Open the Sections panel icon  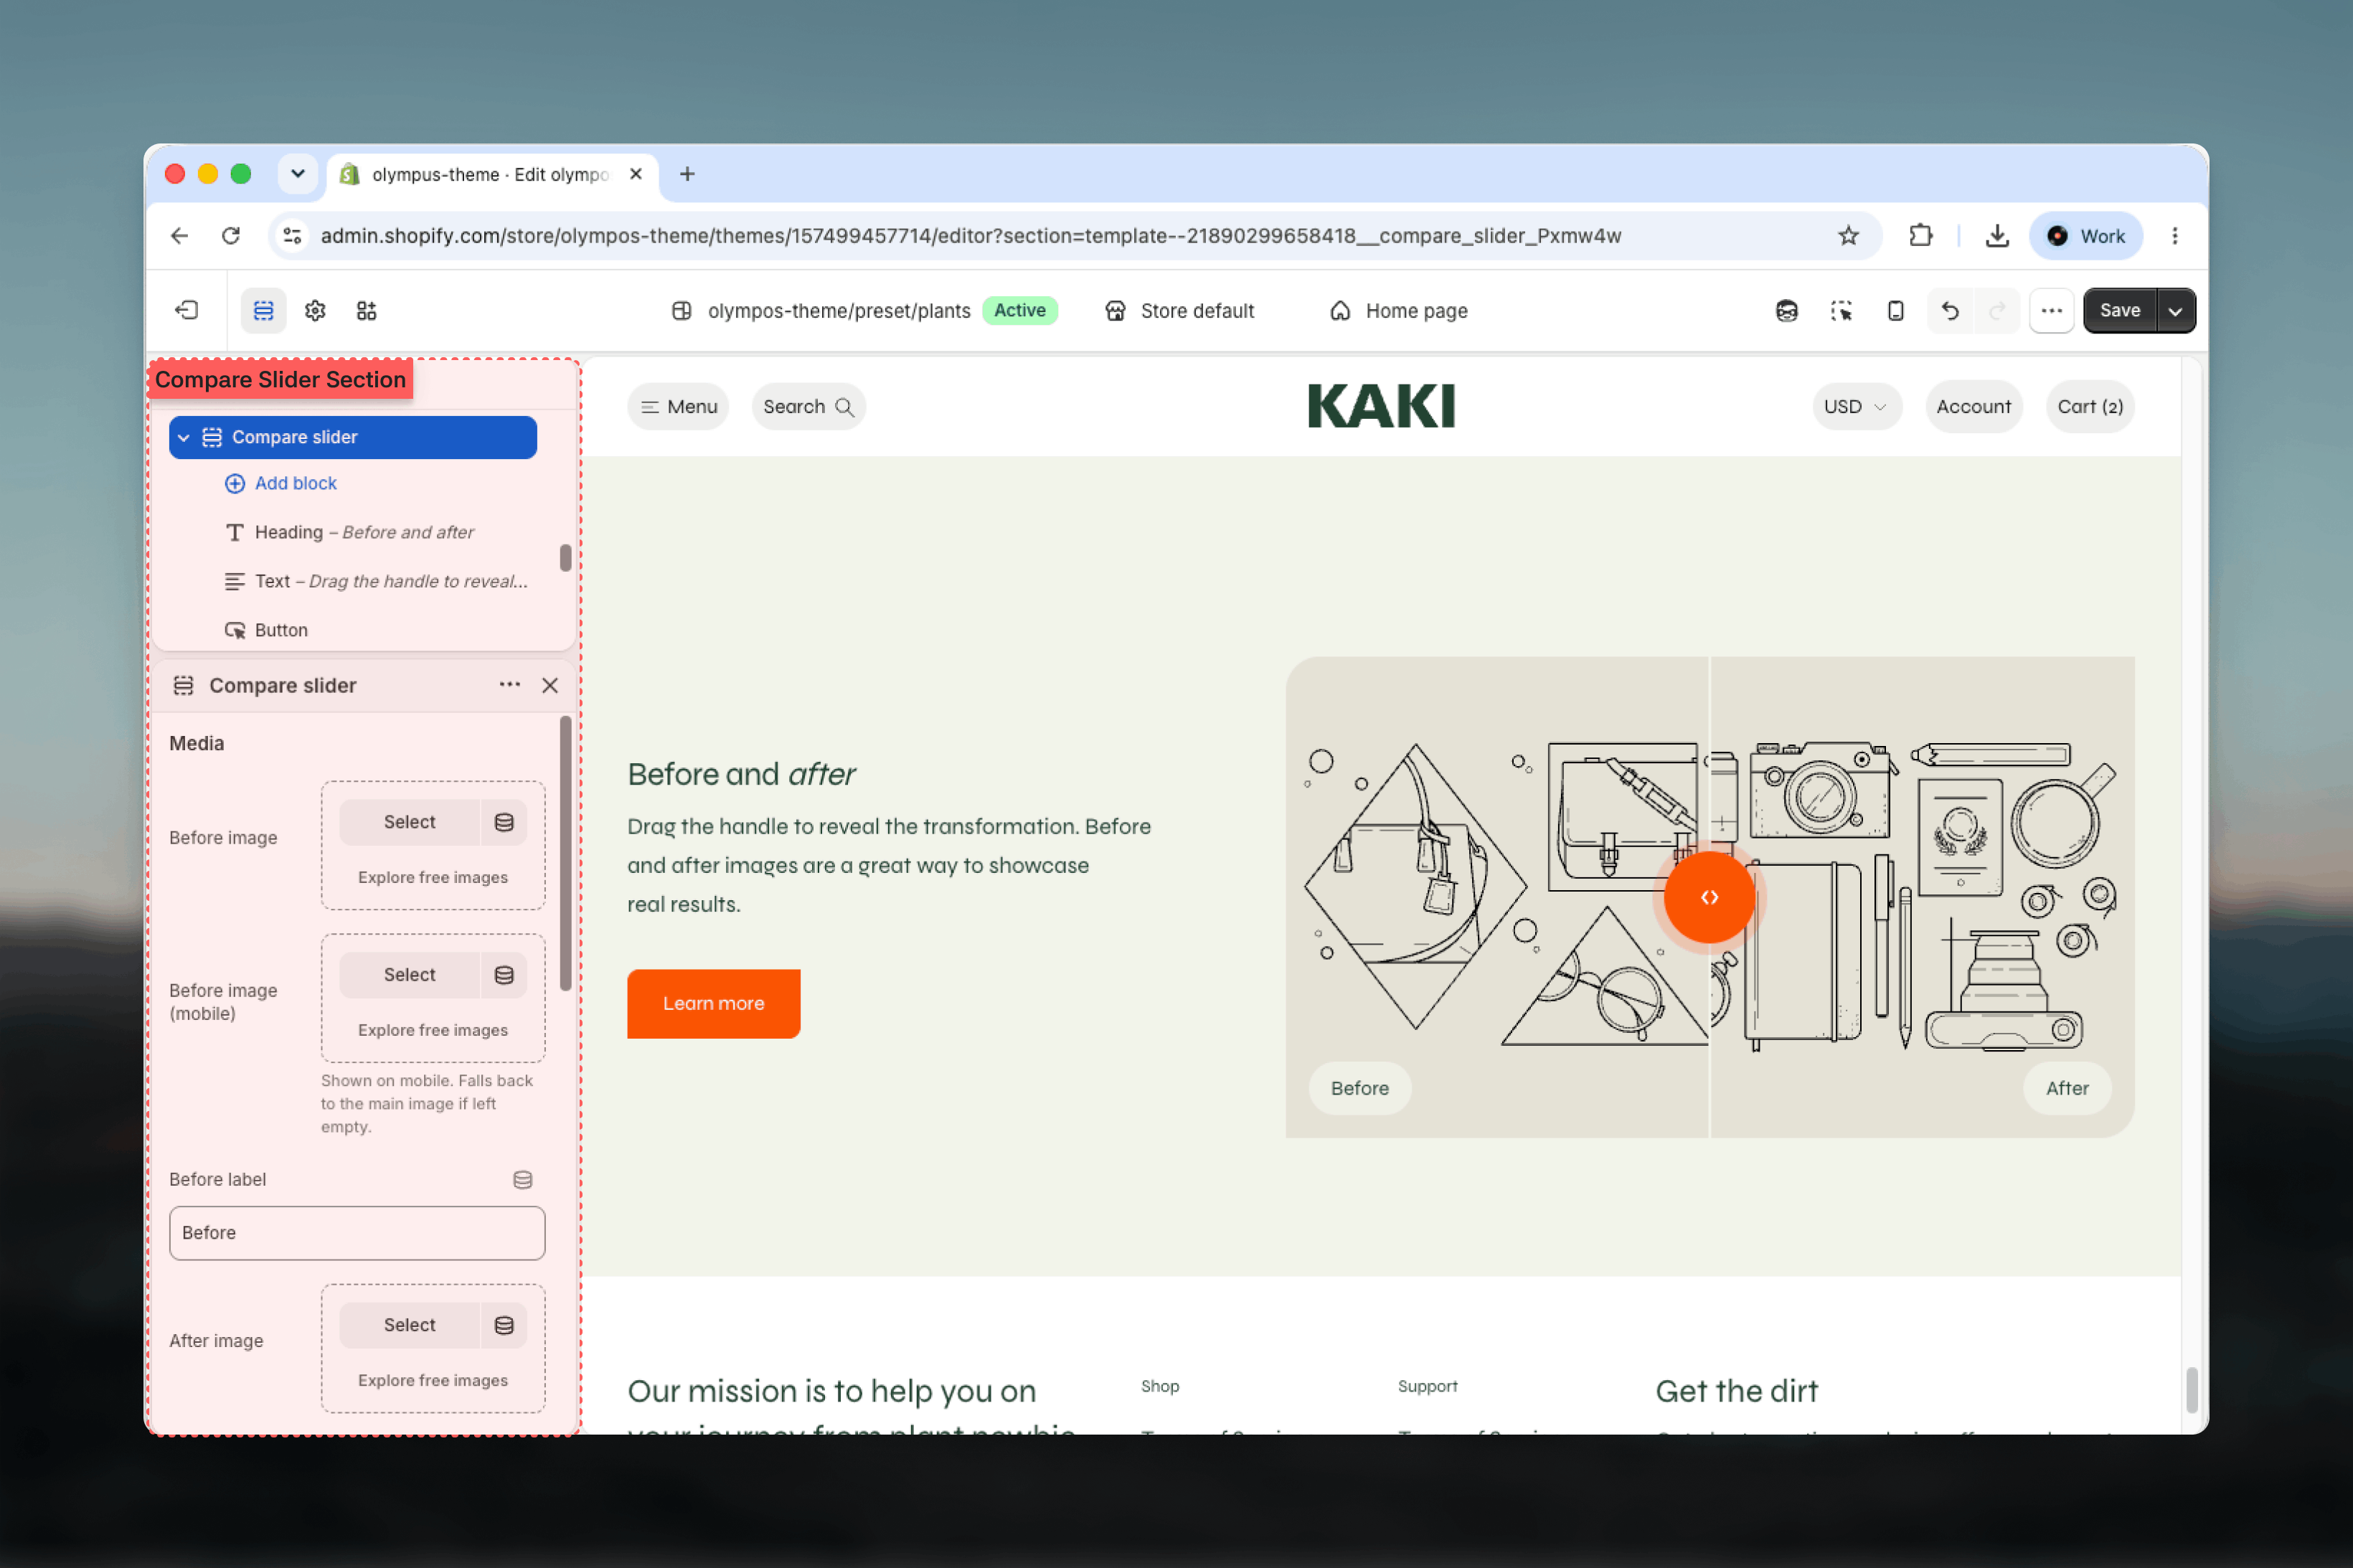click(264, 311)
